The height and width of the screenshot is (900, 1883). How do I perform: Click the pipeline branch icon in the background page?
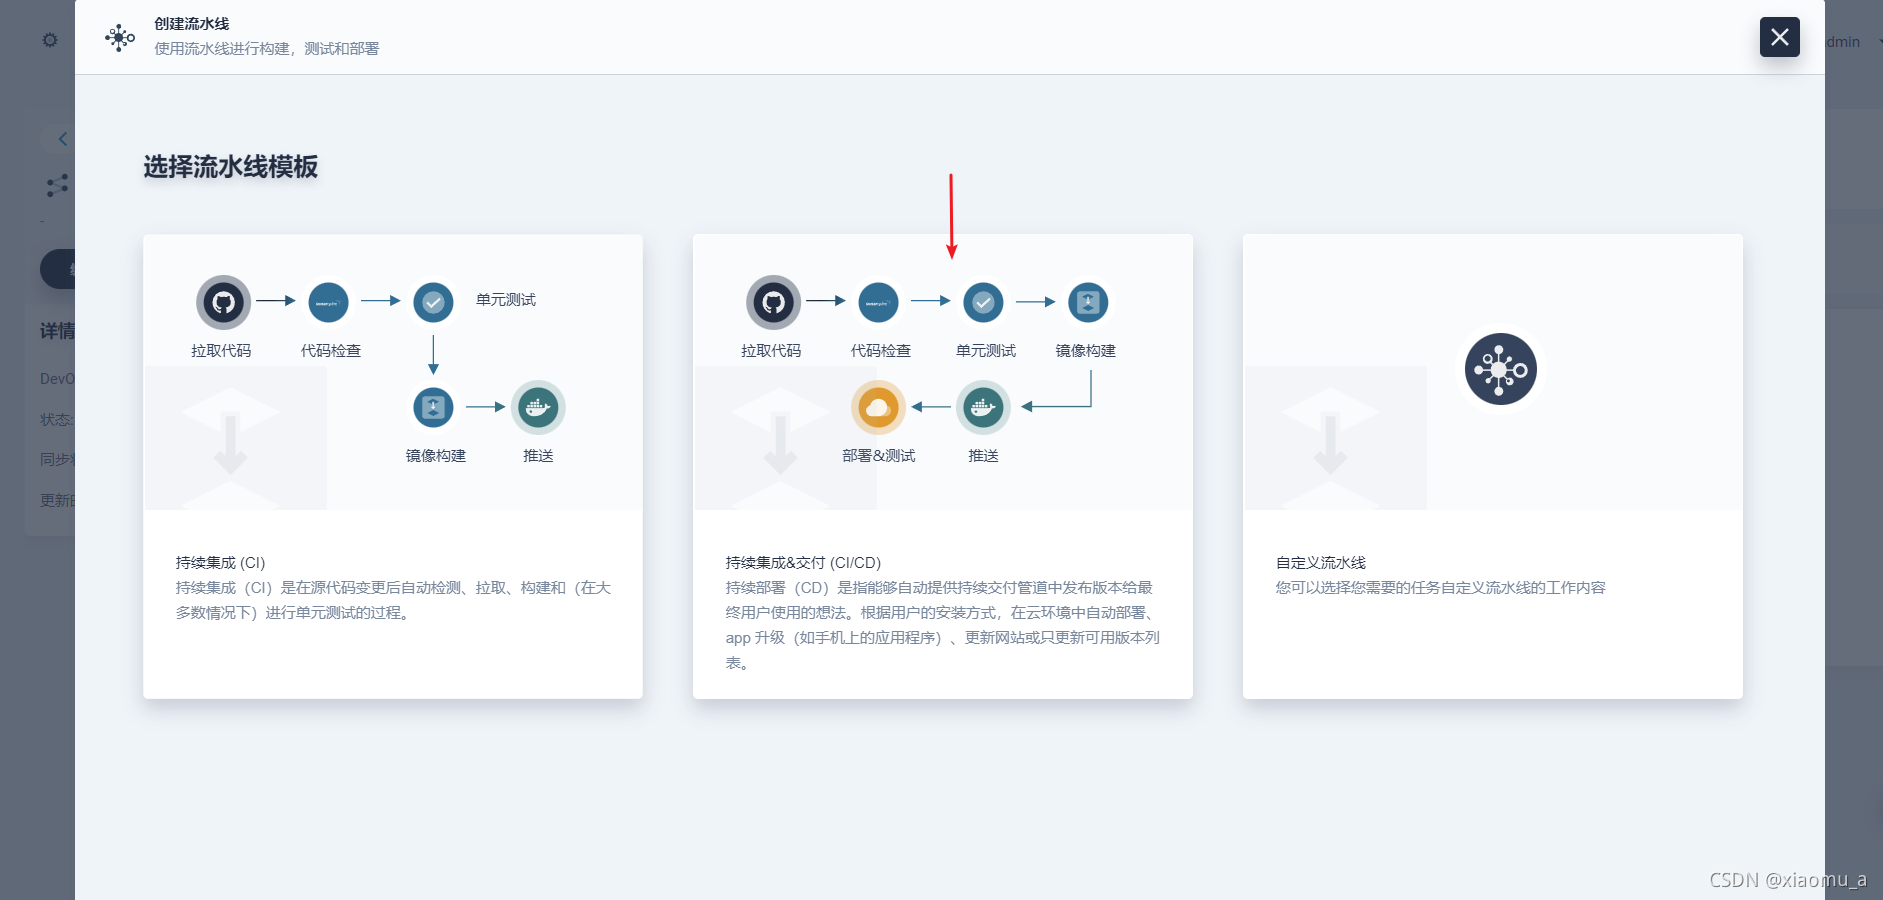point(57,185)
